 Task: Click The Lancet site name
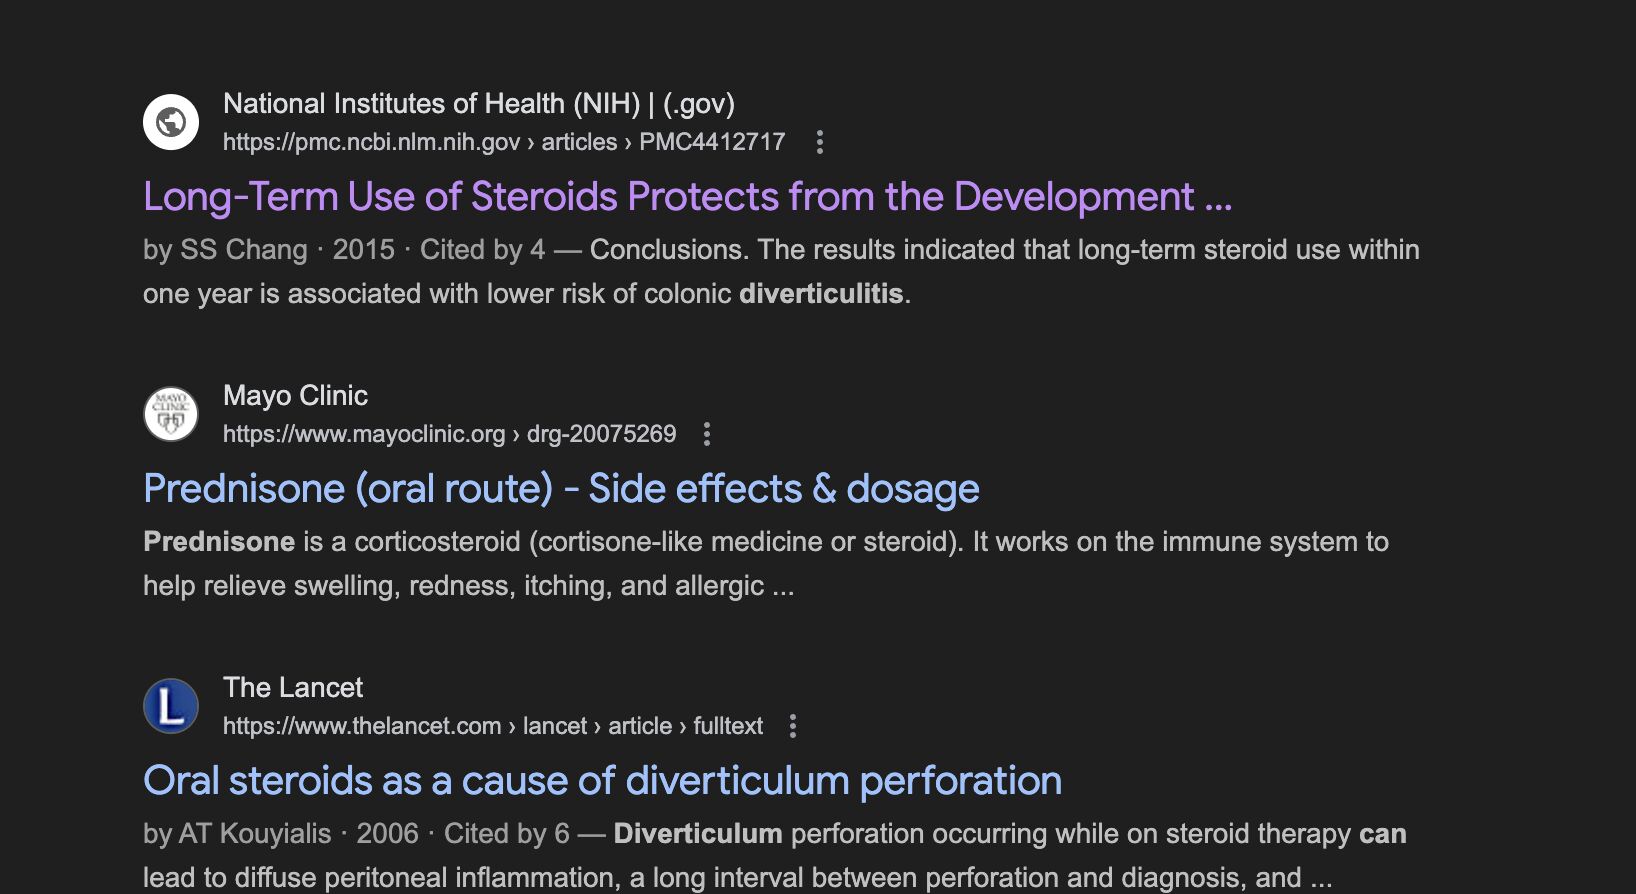(x=293, y=688)
